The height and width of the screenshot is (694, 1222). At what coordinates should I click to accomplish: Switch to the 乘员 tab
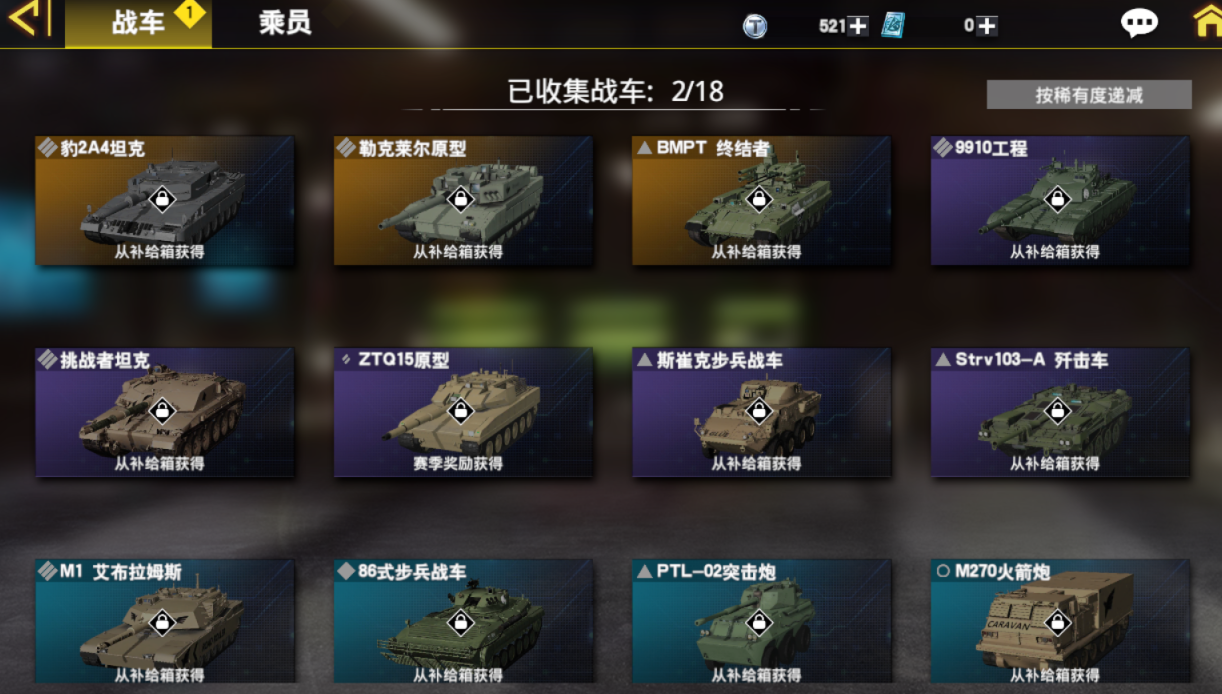(285, 23)
